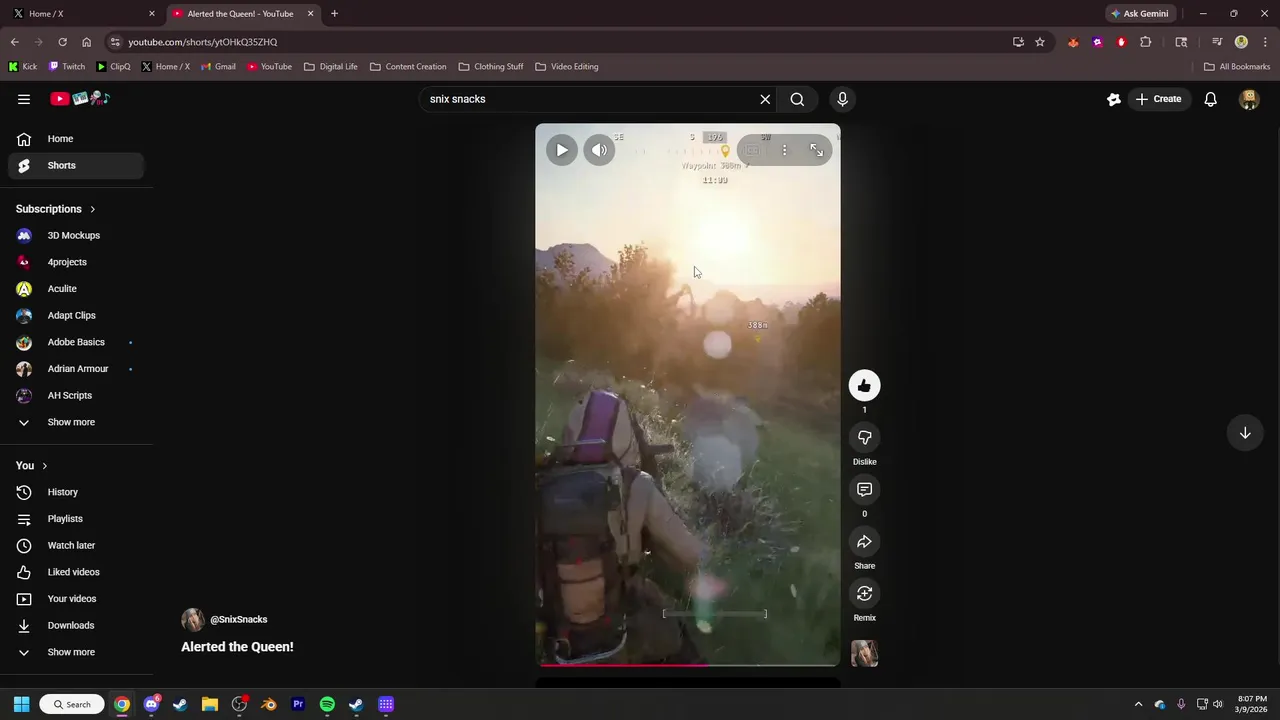Play the paused Short video
The image size is (1280, 720).
pos(562,150)
